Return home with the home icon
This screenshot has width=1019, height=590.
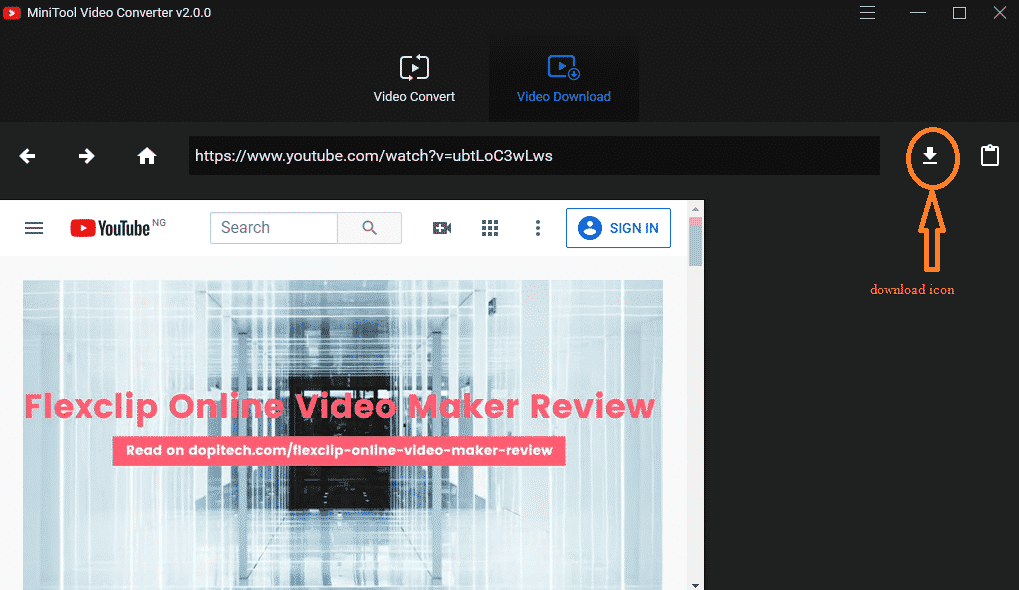[146, 156]
